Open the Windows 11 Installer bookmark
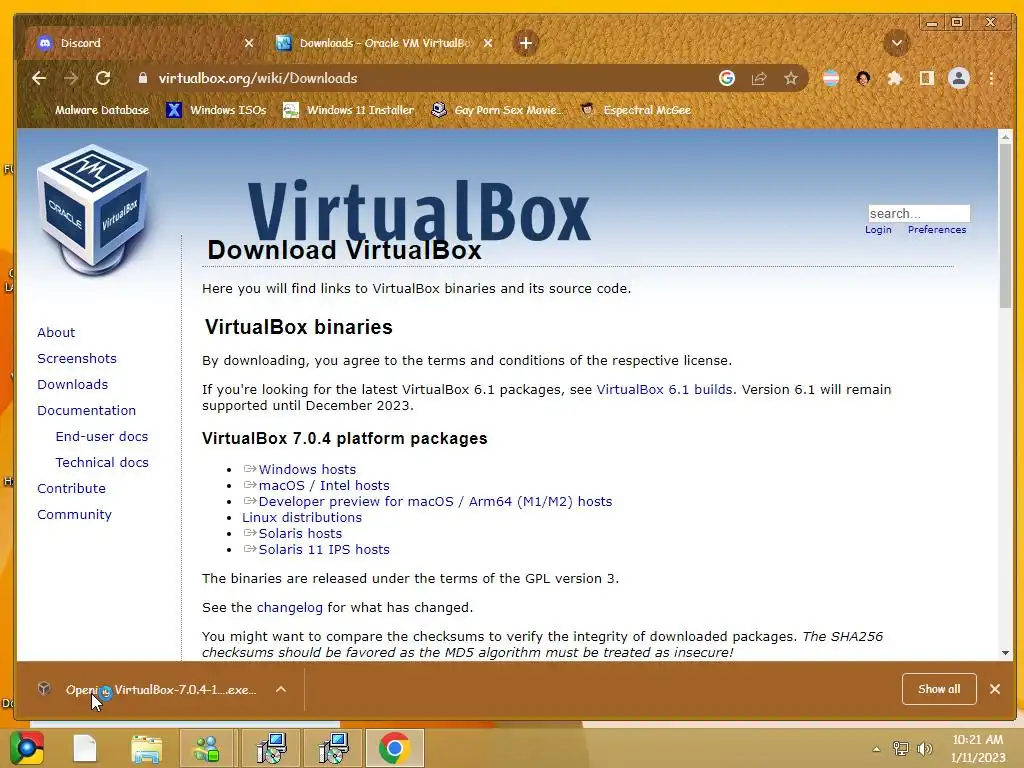 click(x=349, y=110)
